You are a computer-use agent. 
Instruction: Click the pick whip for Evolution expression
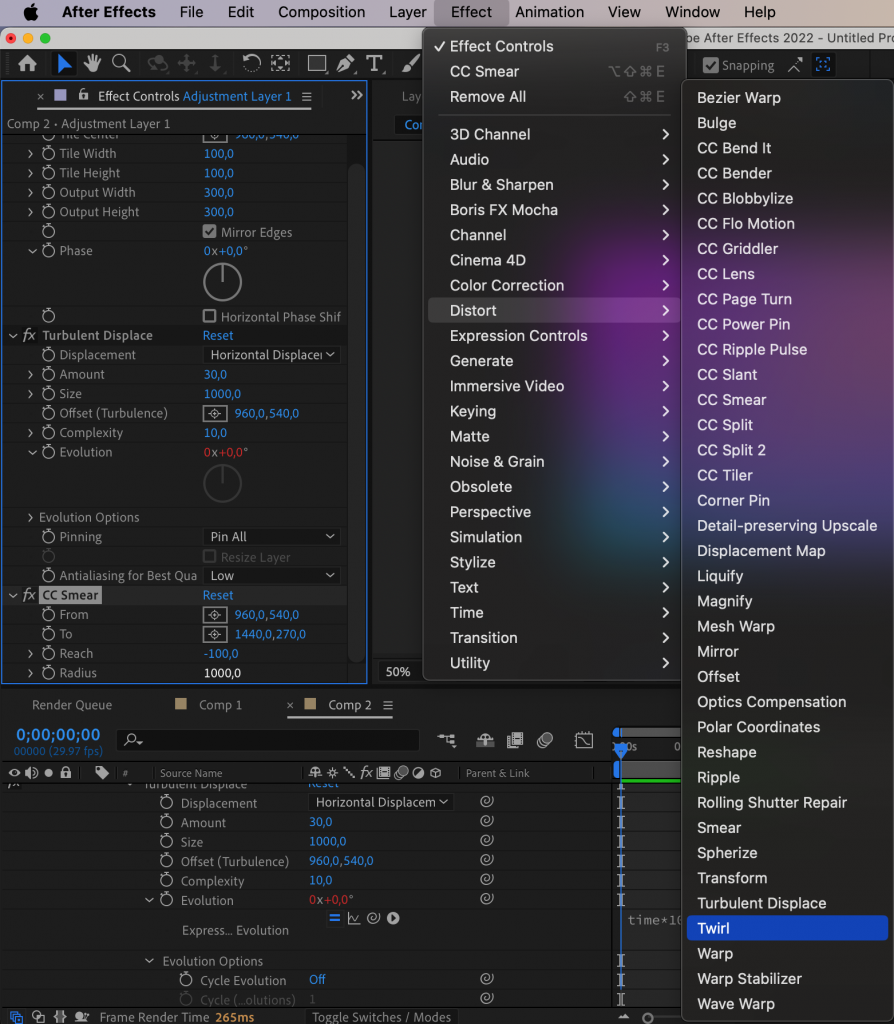pyautogui.click(x=373, y=918)
